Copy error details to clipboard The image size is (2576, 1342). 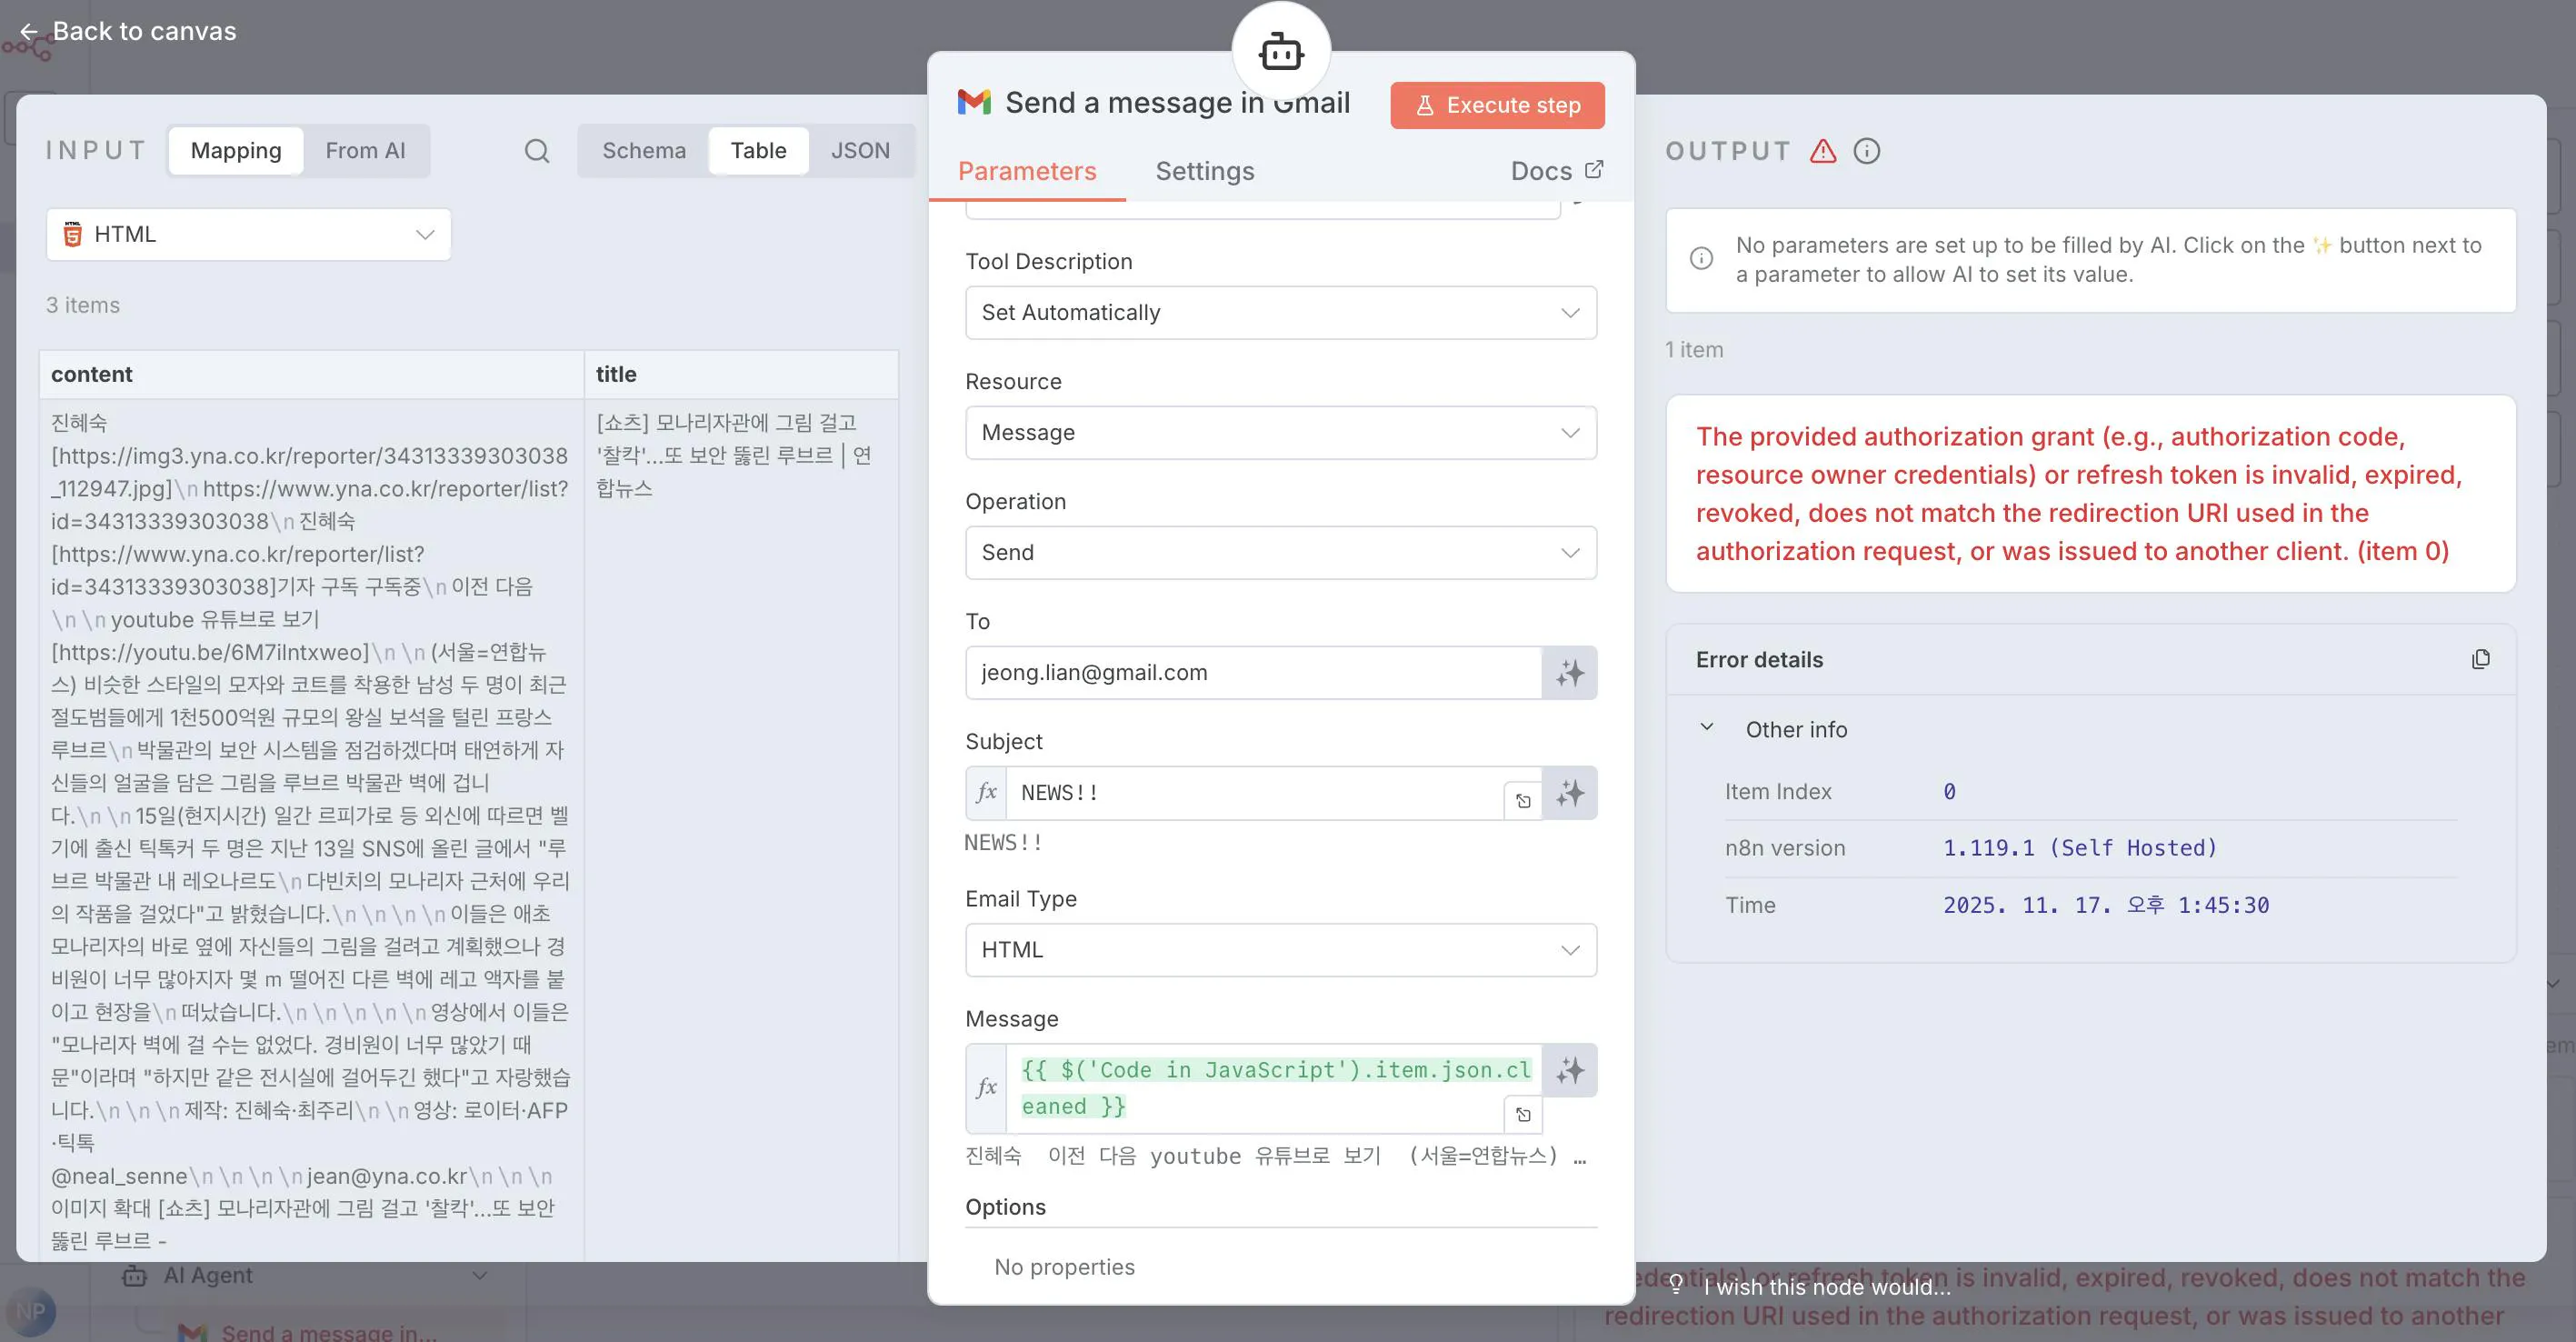(2480, 659)
